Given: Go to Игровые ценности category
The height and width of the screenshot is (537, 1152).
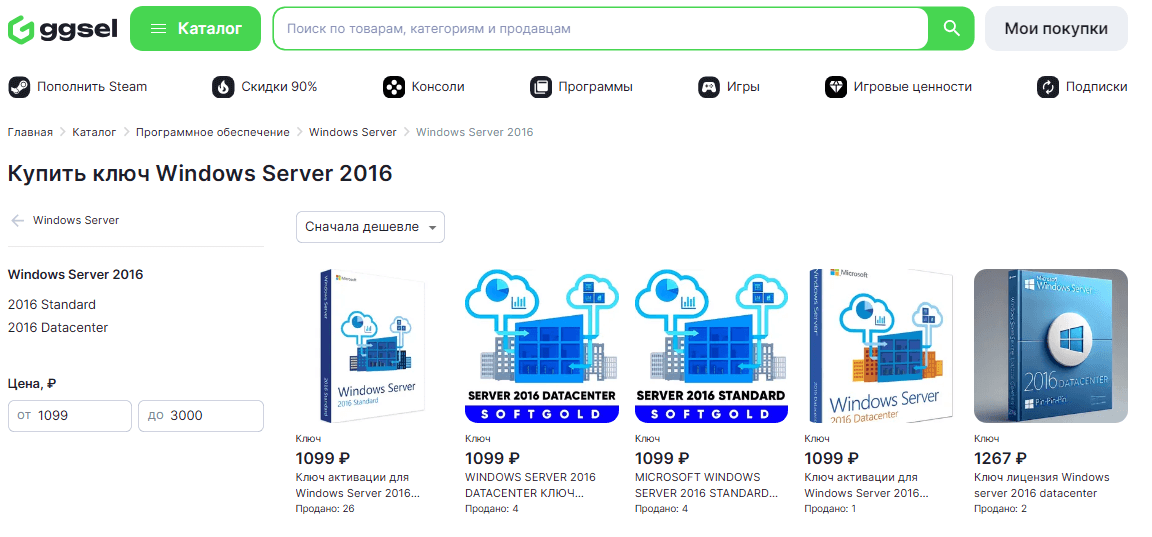Looking at the screenshot, I should [x=912, y=87].
